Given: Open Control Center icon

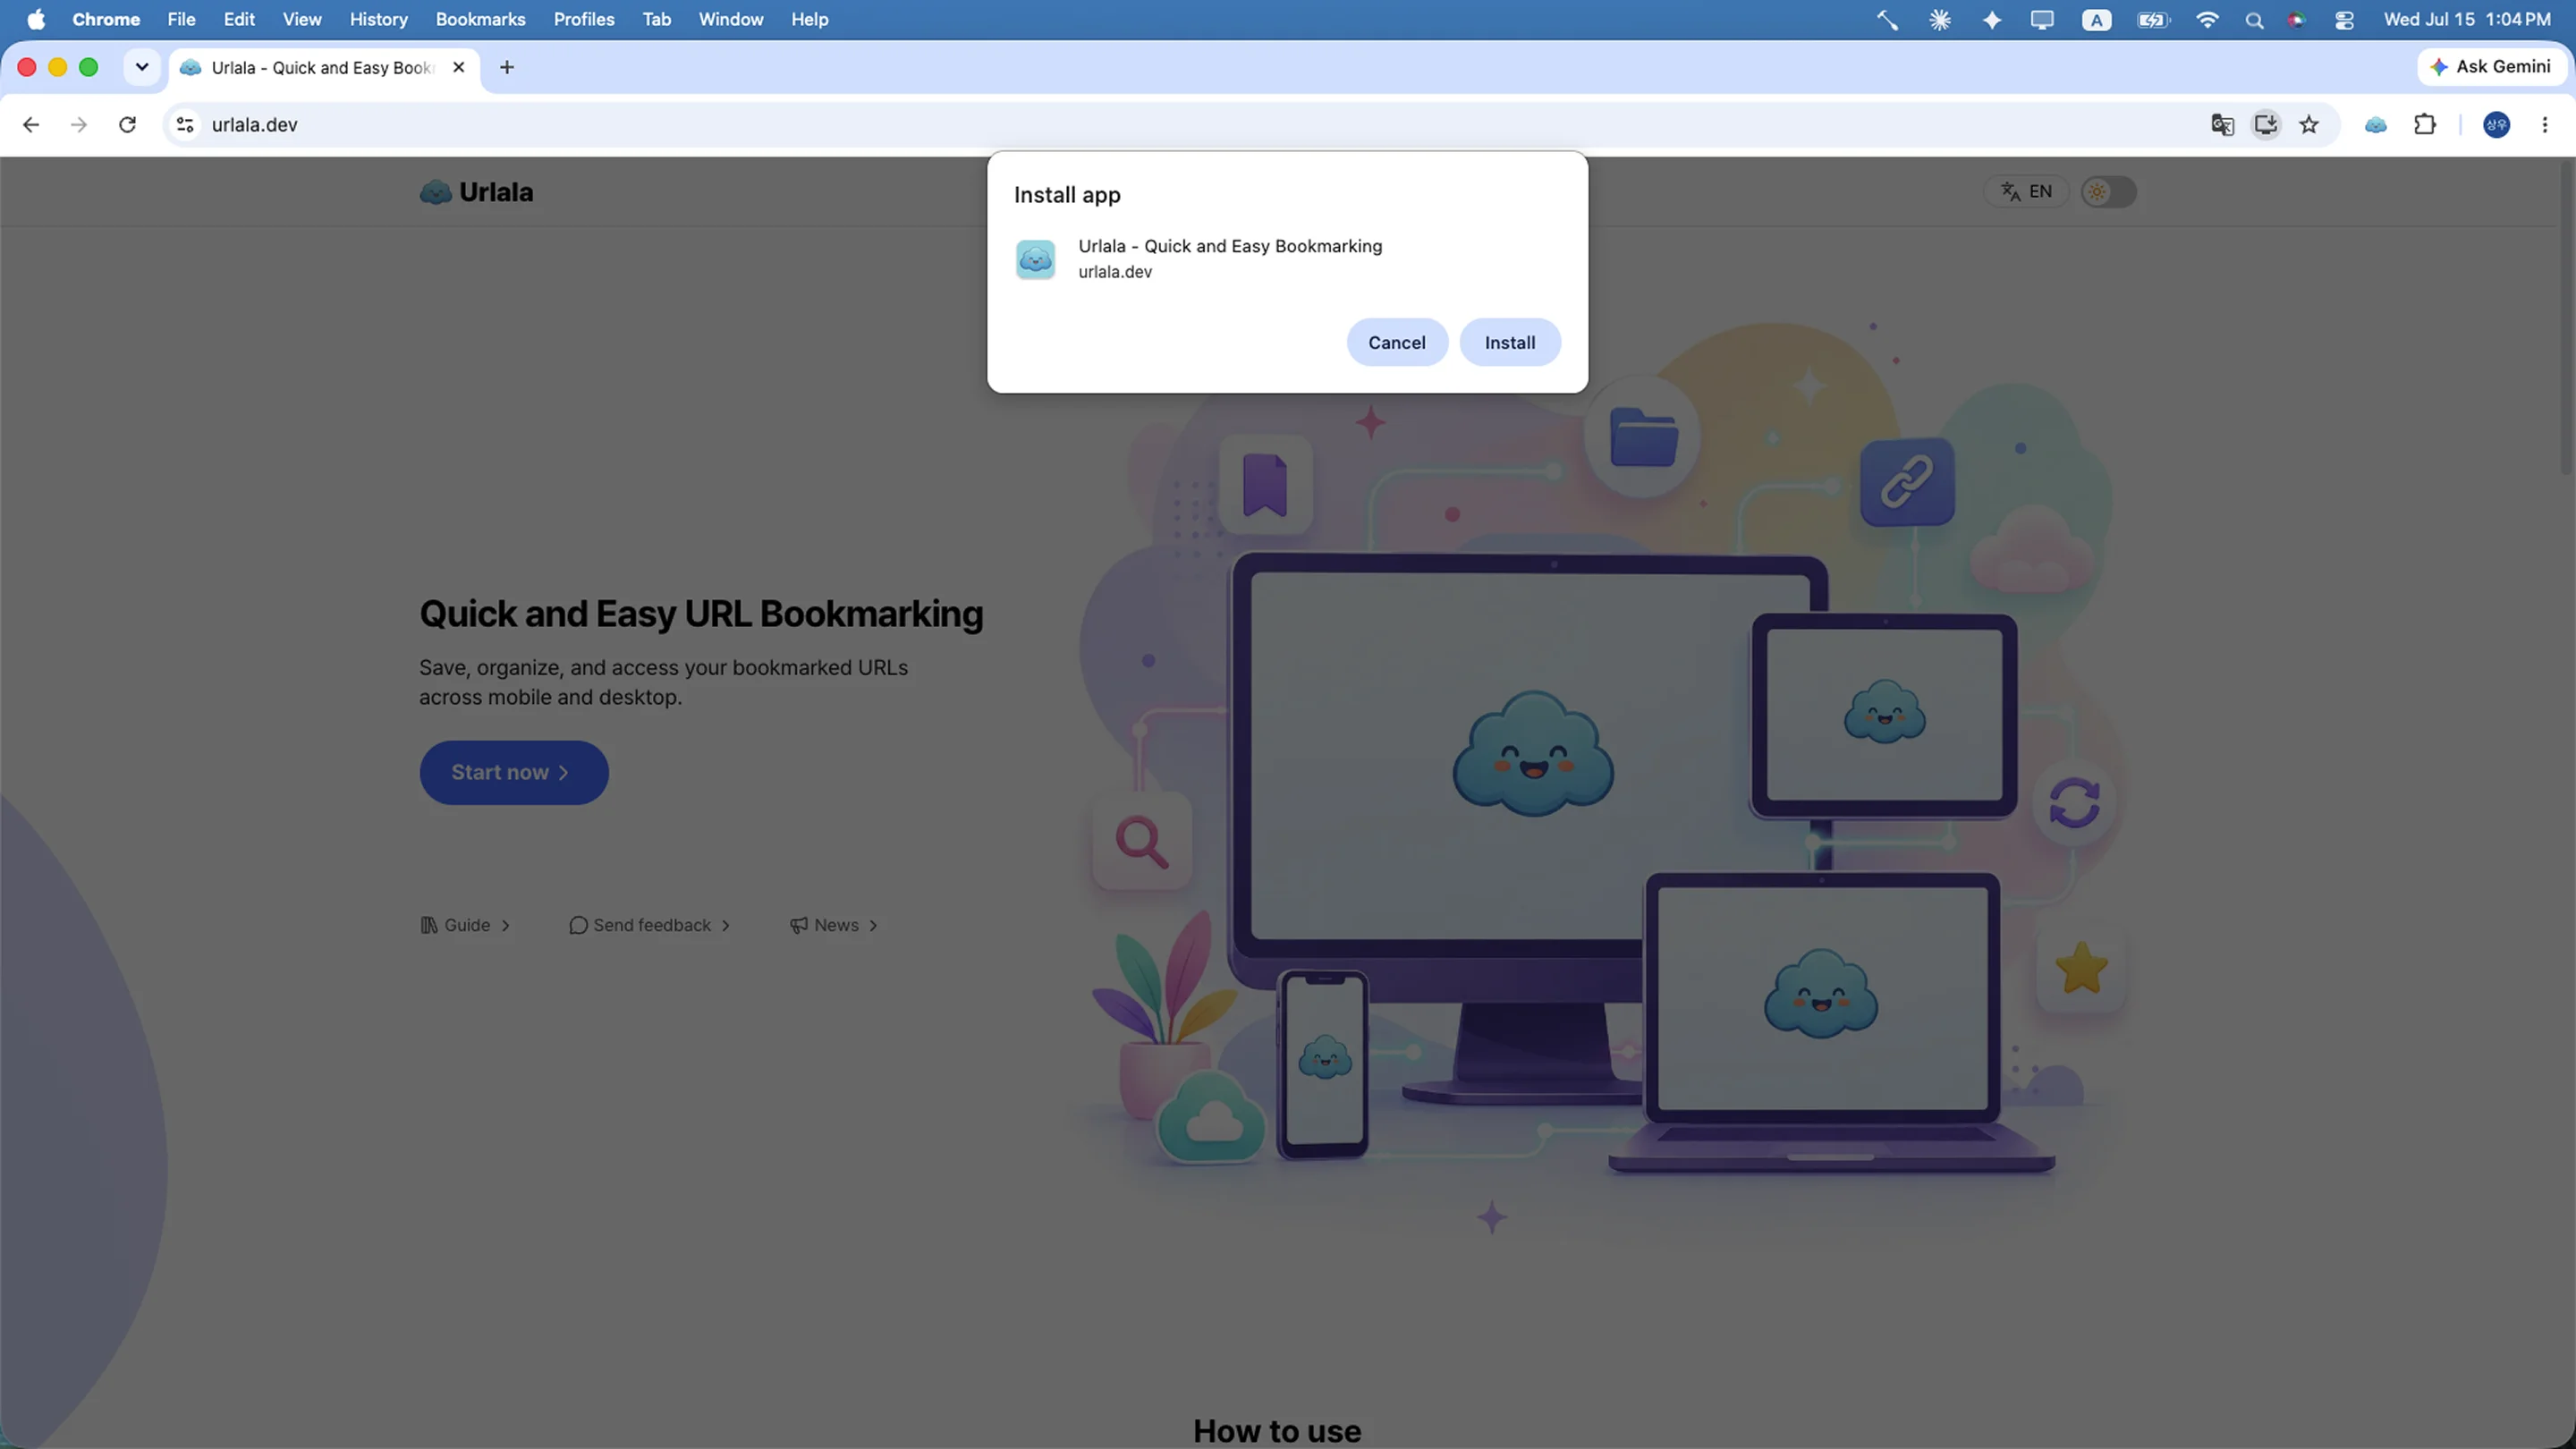Looking at the screenshot, I should tap(2344, 19).
